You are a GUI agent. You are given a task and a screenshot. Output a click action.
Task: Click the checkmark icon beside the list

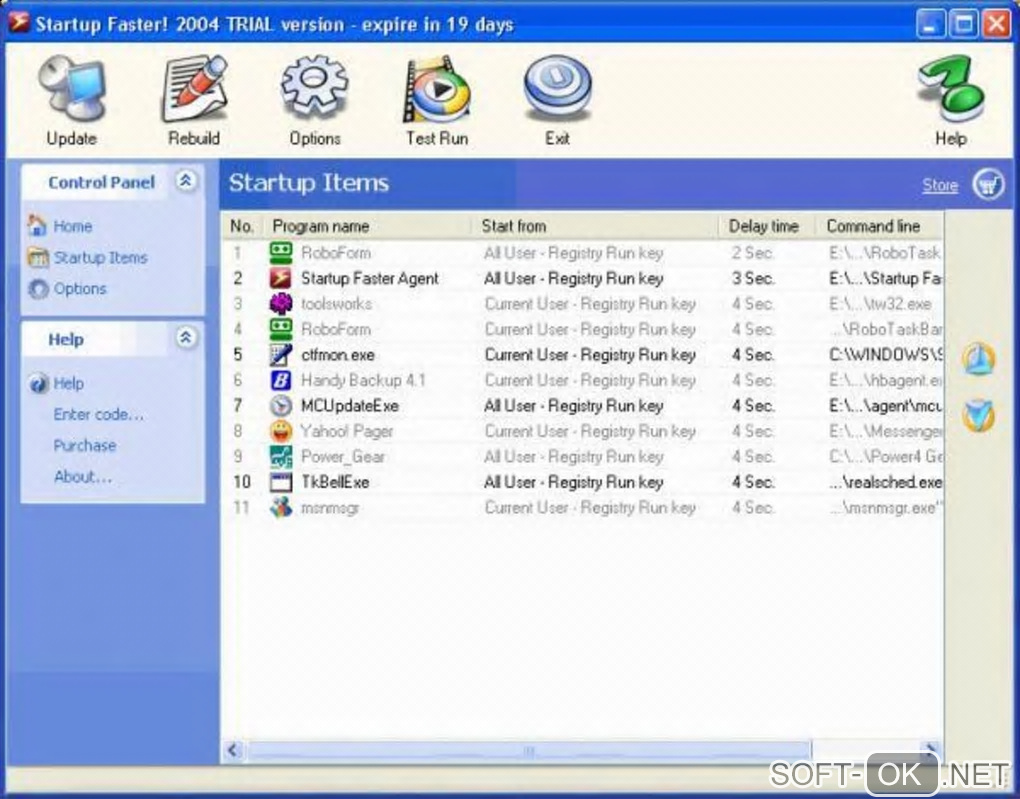tap(978, 416)
